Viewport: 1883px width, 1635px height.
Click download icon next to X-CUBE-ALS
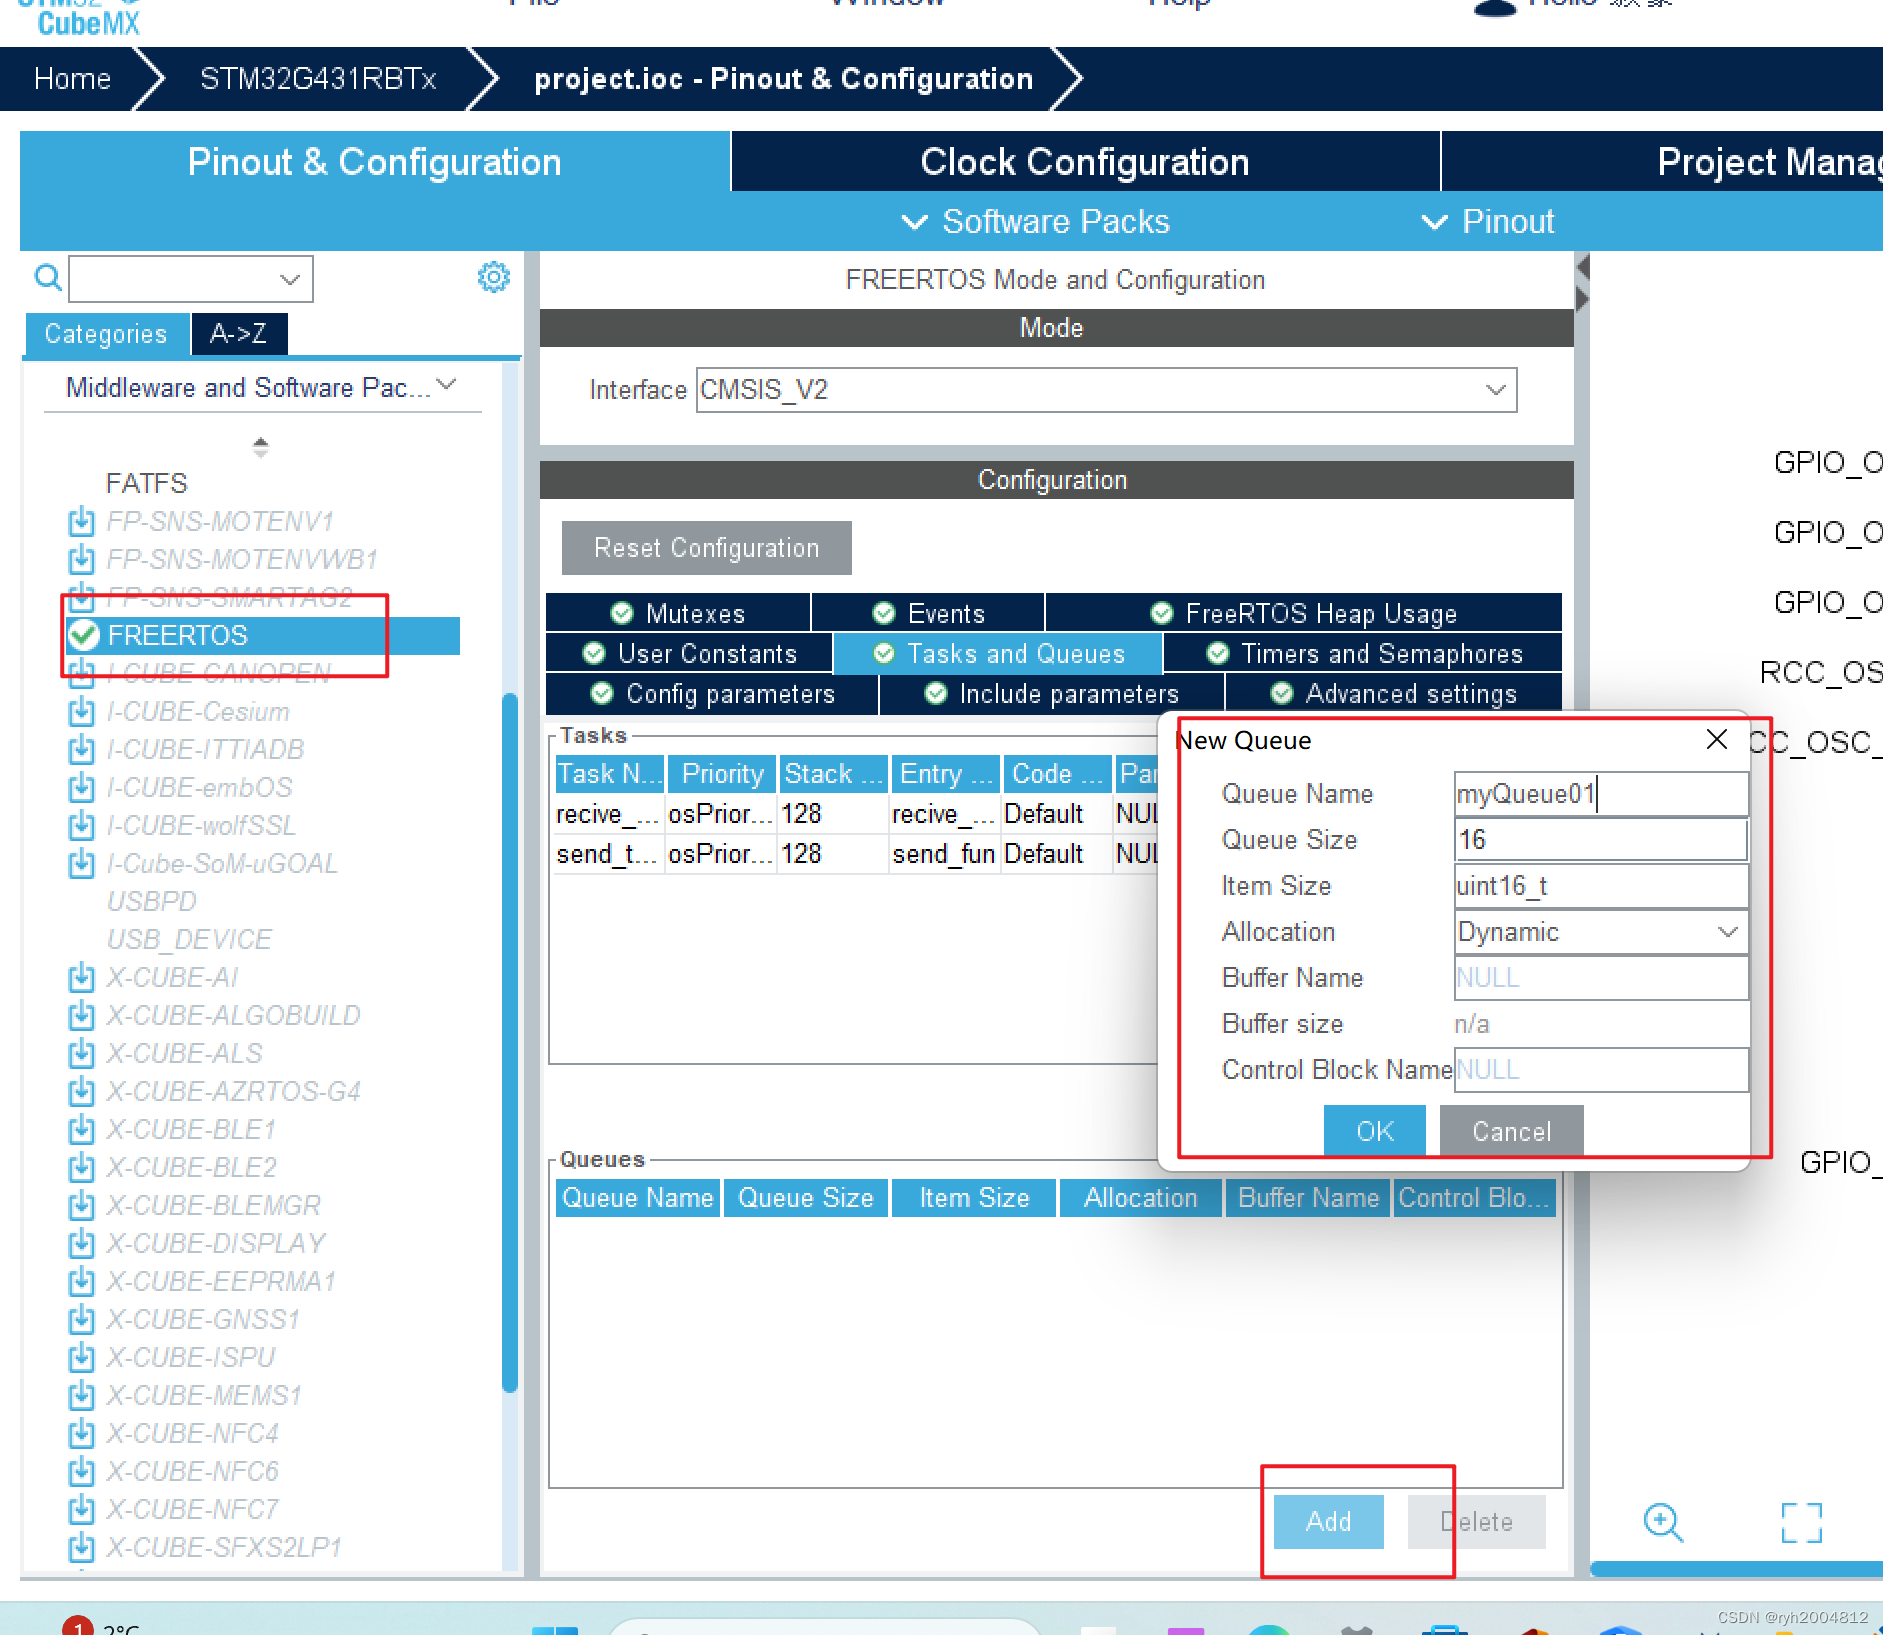click(81, 1053)
